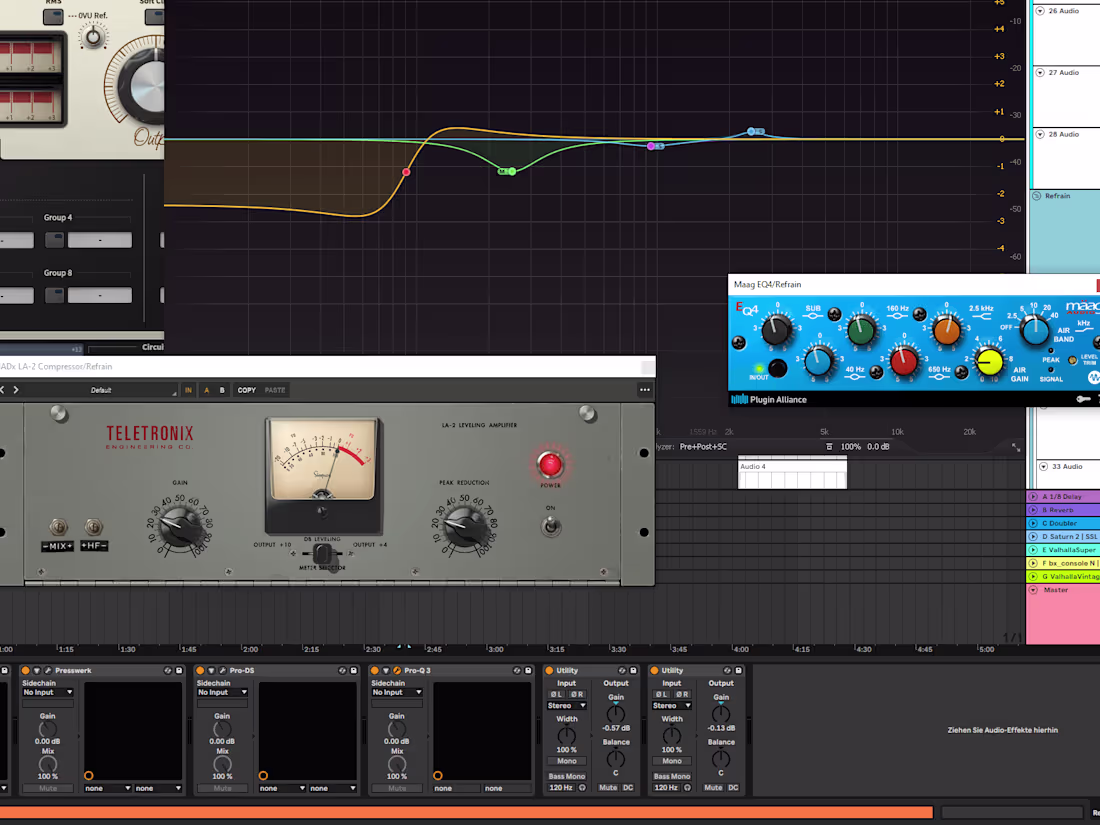This screenshot has width=1100, height=825.
Task: Open the No Input sidechain dropdown on Pro-Q 3
Action: 396,692
